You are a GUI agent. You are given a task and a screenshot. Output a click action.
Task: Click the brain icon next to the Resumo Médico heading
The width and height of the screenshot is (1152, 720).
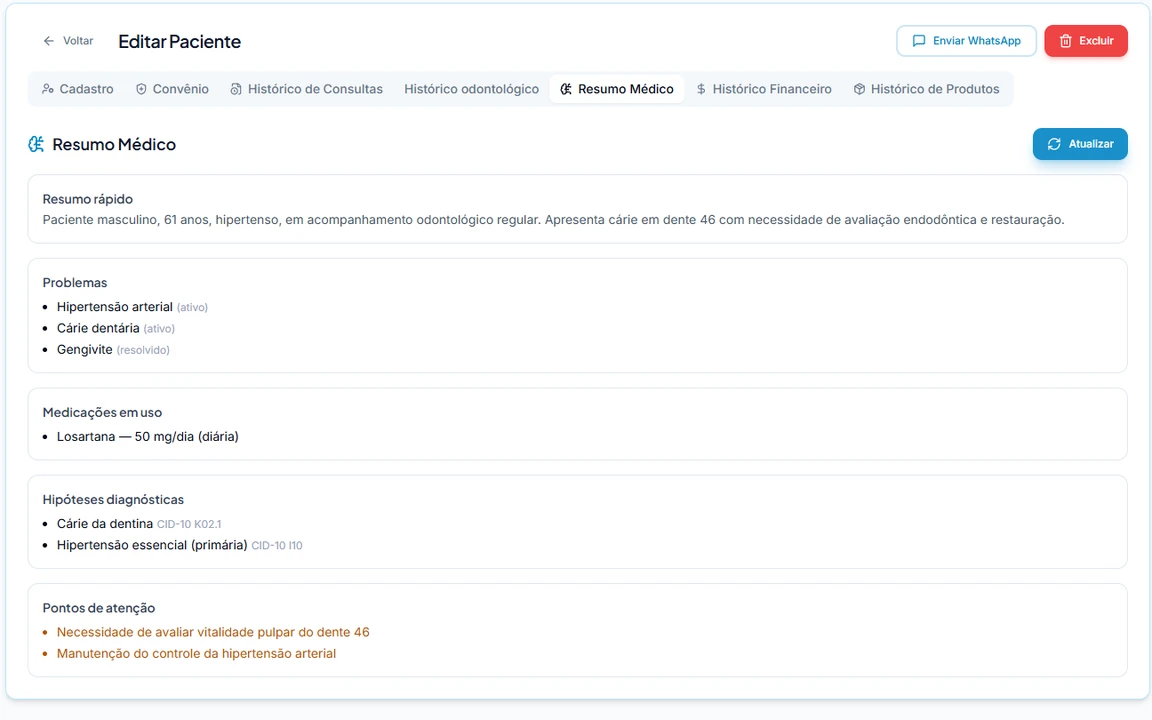[36, 144]
